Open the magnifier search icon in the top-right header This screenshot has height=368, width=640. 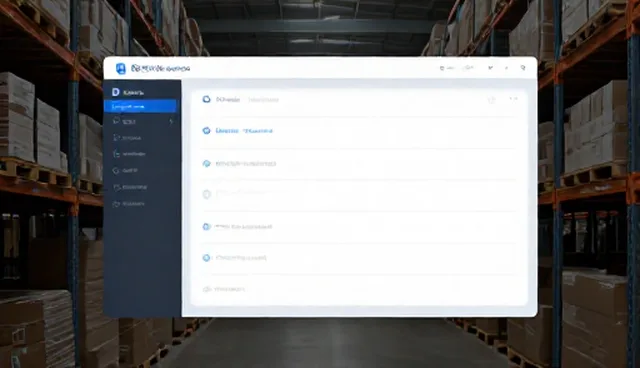pos(523,68)
